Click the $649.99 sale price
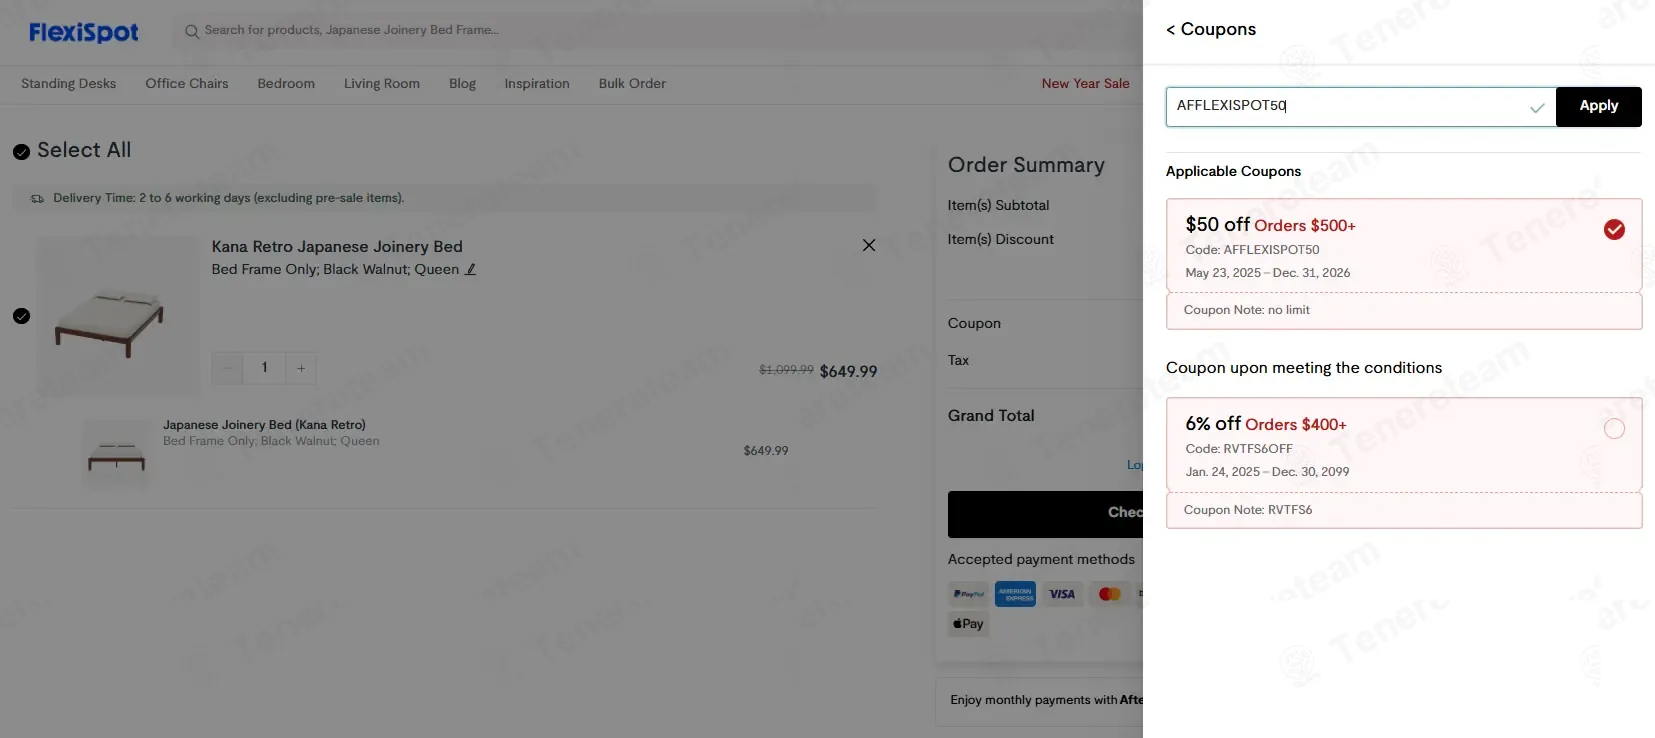The width and height of the screenshot is (1655, 738). [848, 371]
